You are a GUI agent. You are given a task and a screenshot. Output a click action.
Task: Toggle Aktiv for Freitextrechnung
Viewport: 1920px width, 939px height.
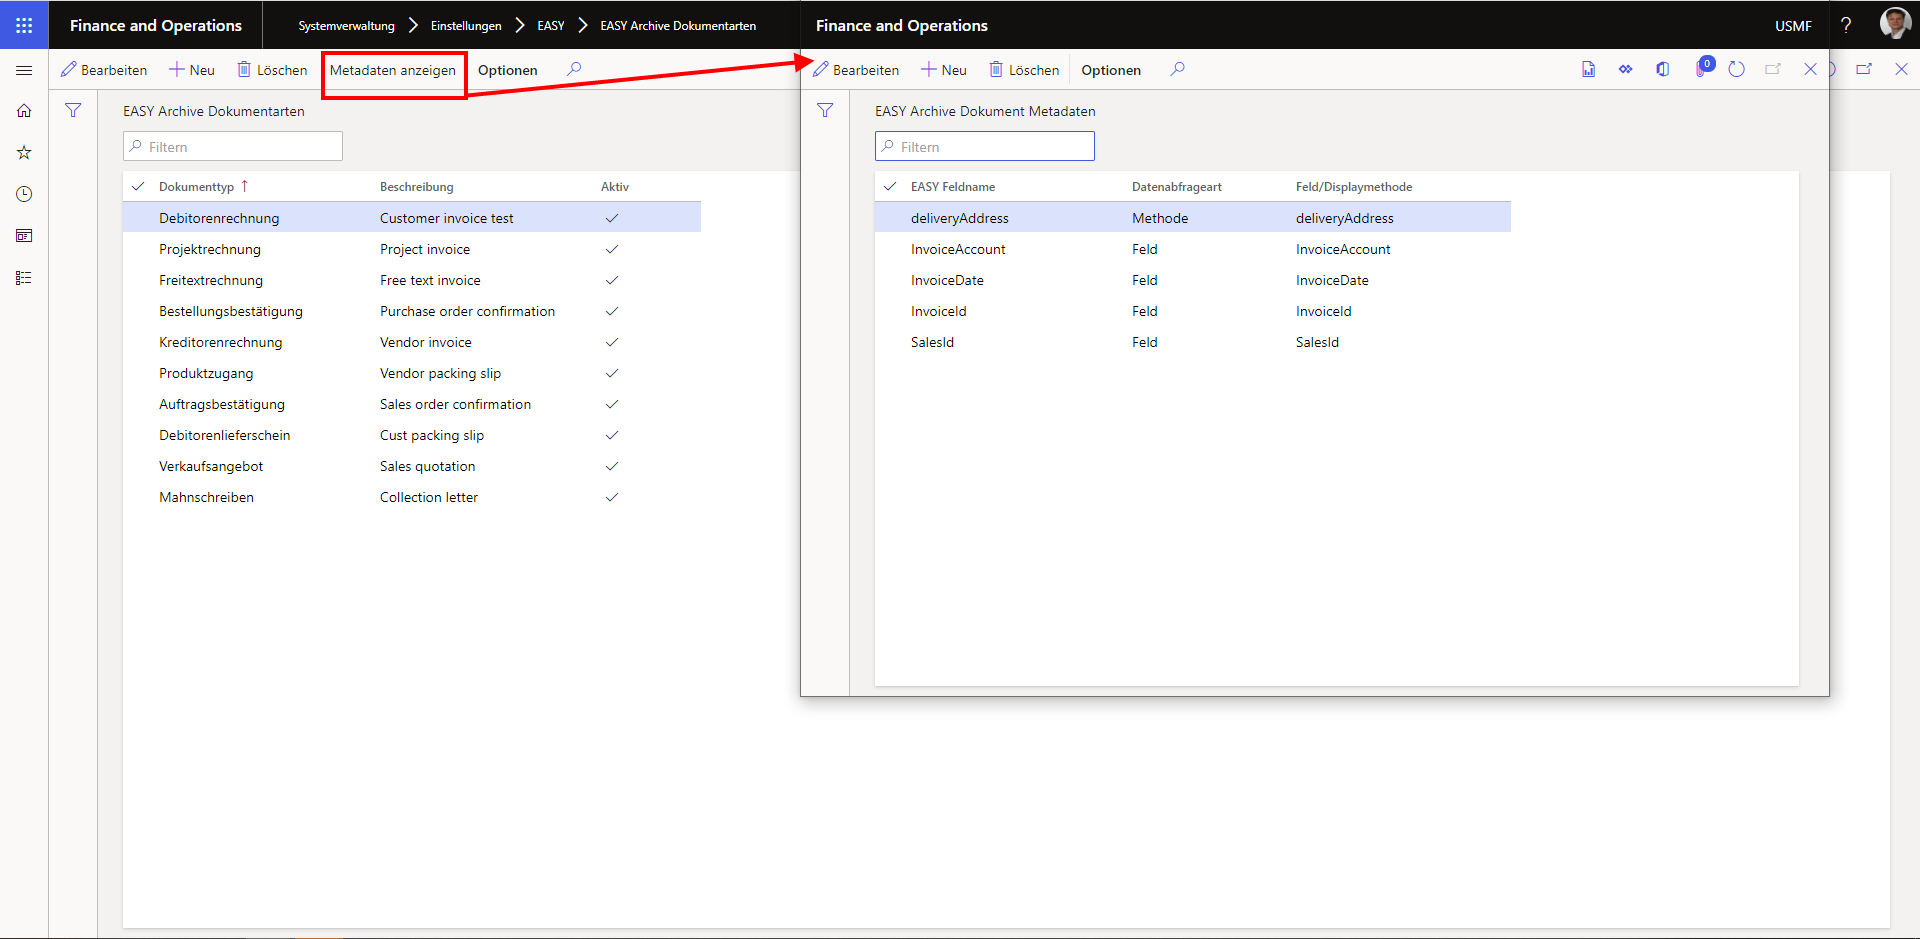(612, 280)
